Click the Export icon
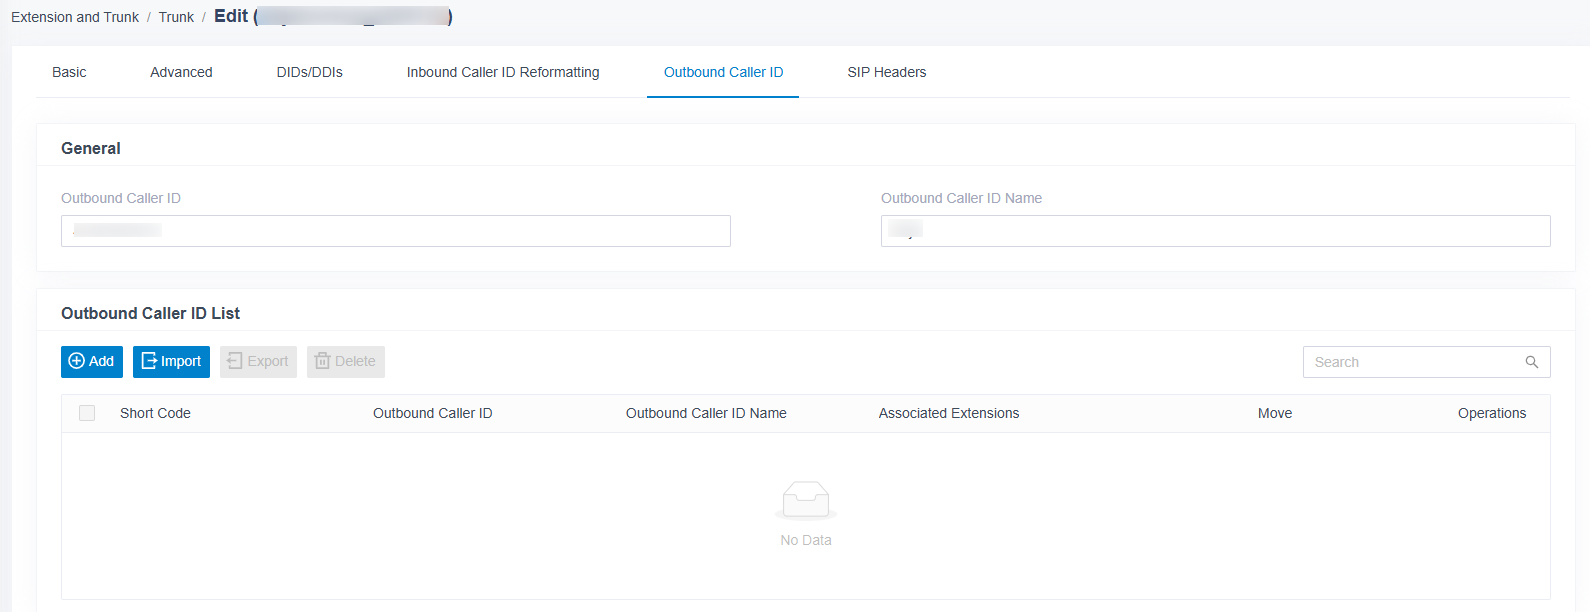This screenshot has width=1590, height=612. [x=235, y=361]
